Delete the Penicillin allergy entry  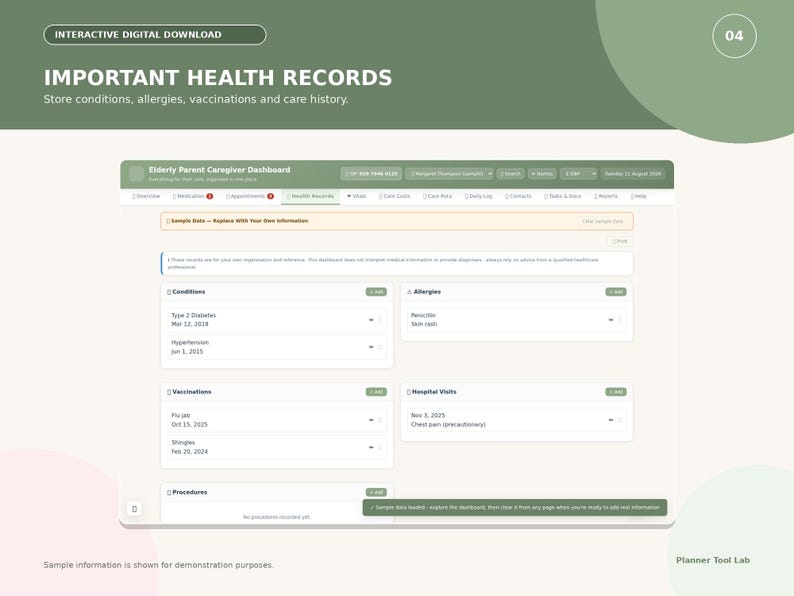tap(620, 320)
